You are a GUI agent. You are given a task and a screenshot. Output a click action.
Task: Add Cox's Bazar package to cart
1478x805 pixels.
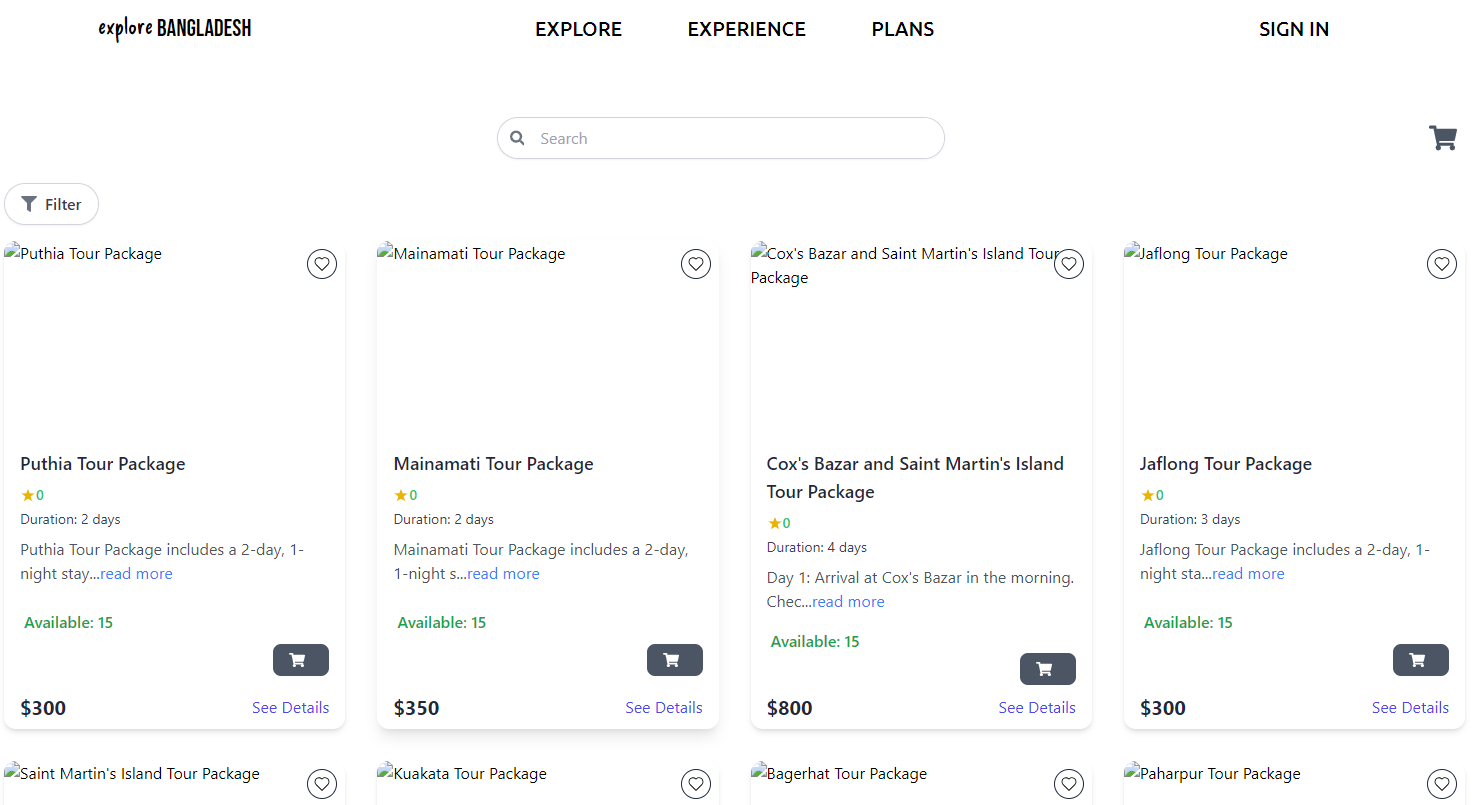click(1048, 669)
